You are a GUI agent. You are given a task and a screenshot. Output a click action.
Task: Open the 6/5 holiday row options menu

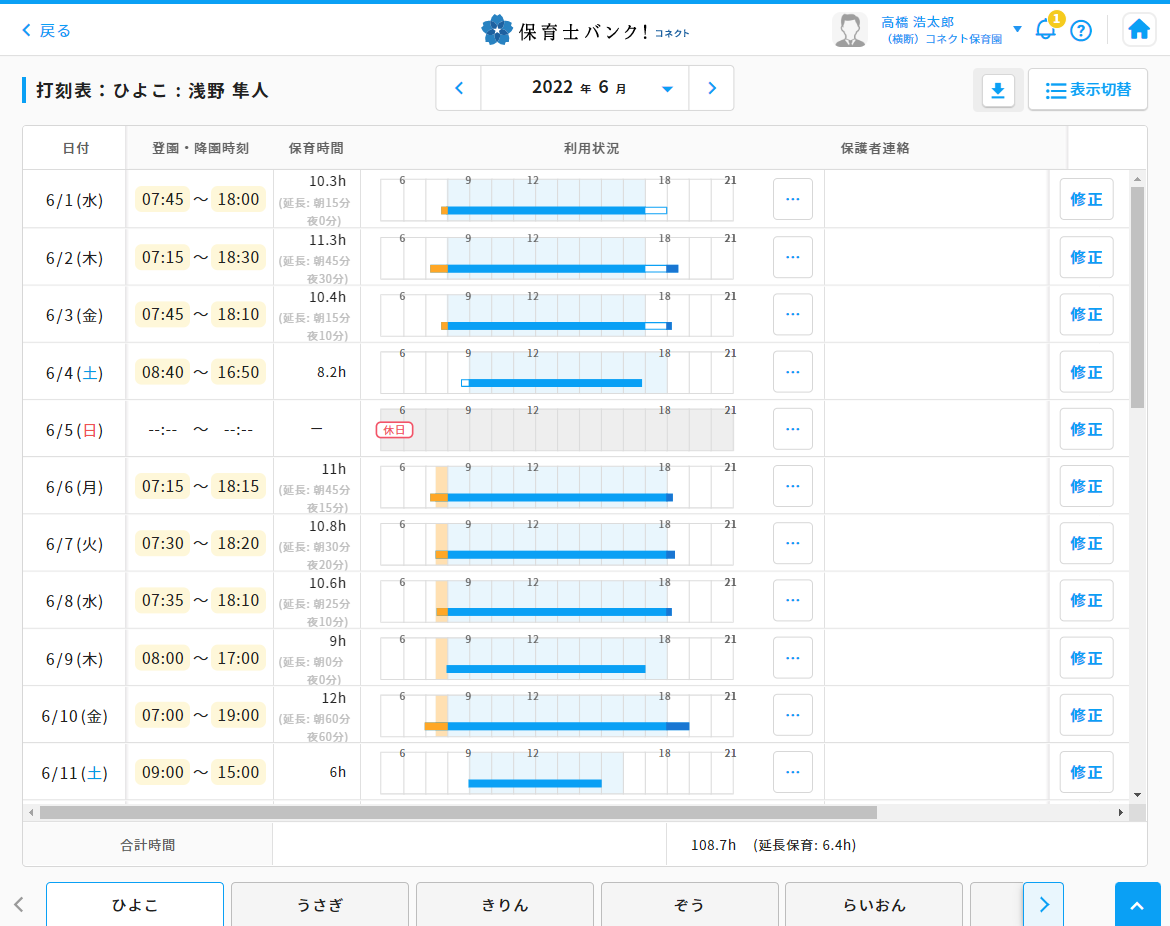point(792,429)
